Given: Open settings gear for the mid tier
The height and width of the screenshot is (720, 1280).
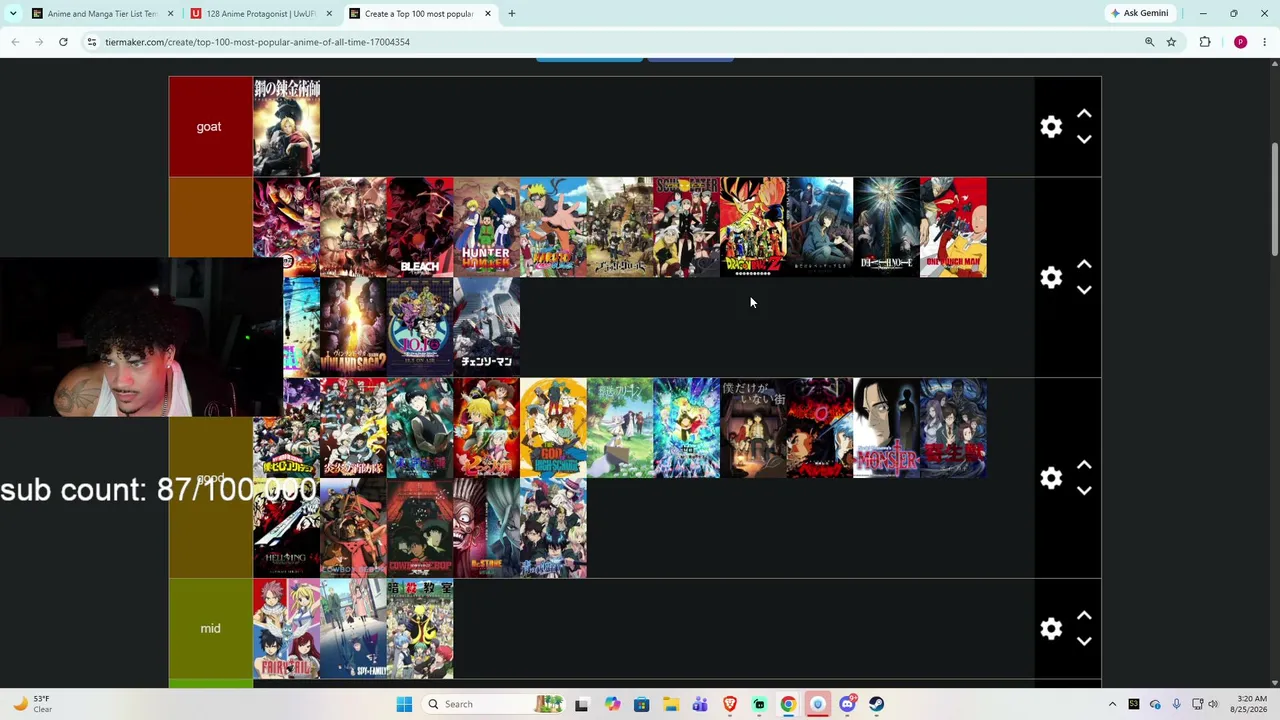Looking at the screenshot, I should (x=1051, y=629).
